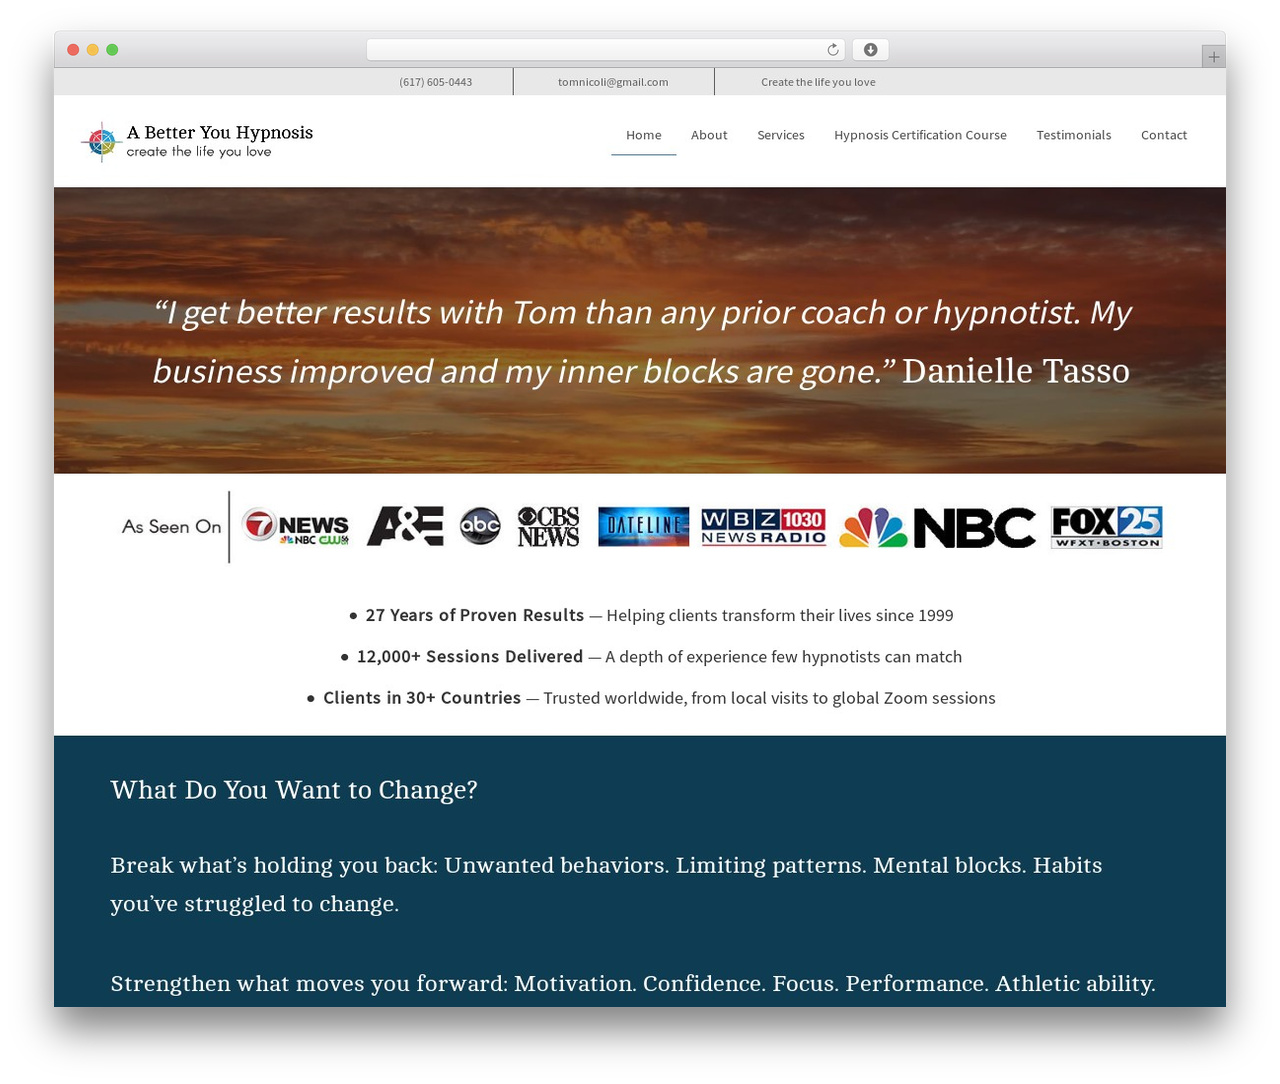Click 'What Do You Want to Change?' heading
Screen dimensions: 1280x1084
(x=294, y=790)
